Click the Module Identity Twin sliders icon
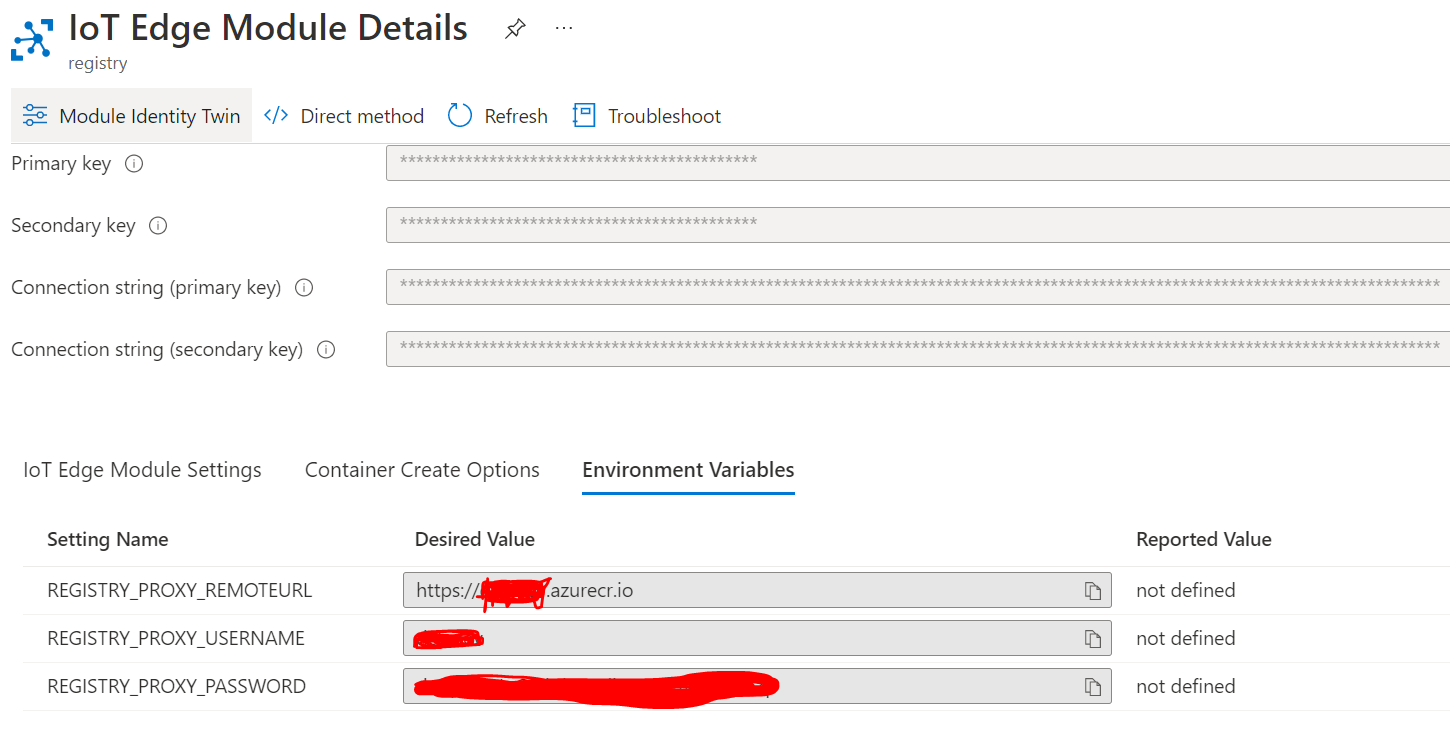The image size is (1450, 745). pyautogui.click(x=35, y=115)
